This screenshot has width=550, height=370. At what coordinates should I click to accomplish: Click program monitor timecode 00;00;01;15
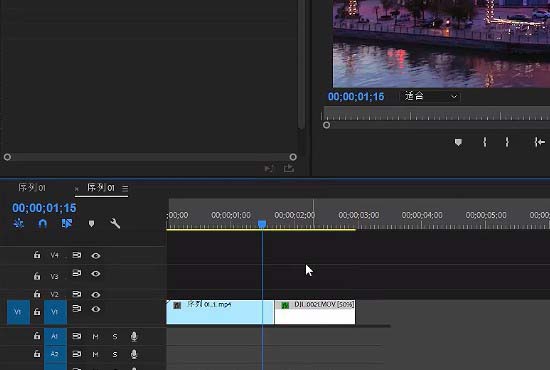pos(356,97)
